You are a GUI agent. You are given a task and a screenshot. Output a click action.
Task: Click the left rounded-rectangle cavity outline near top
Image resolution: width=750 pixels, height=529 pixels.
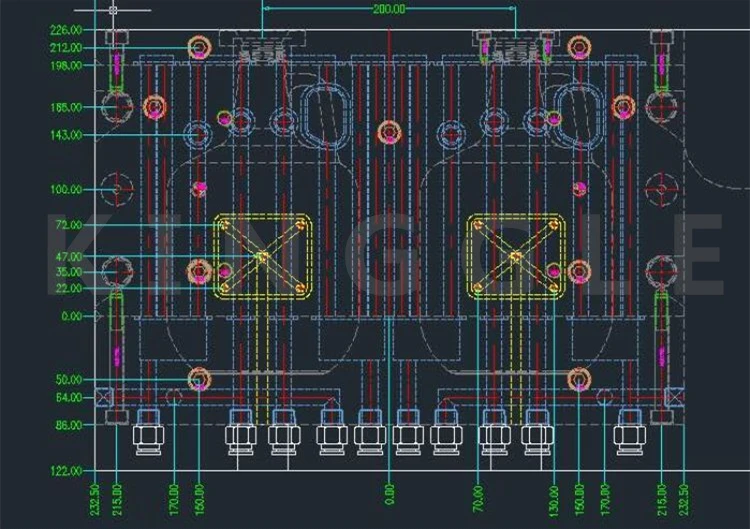point(322,114)
